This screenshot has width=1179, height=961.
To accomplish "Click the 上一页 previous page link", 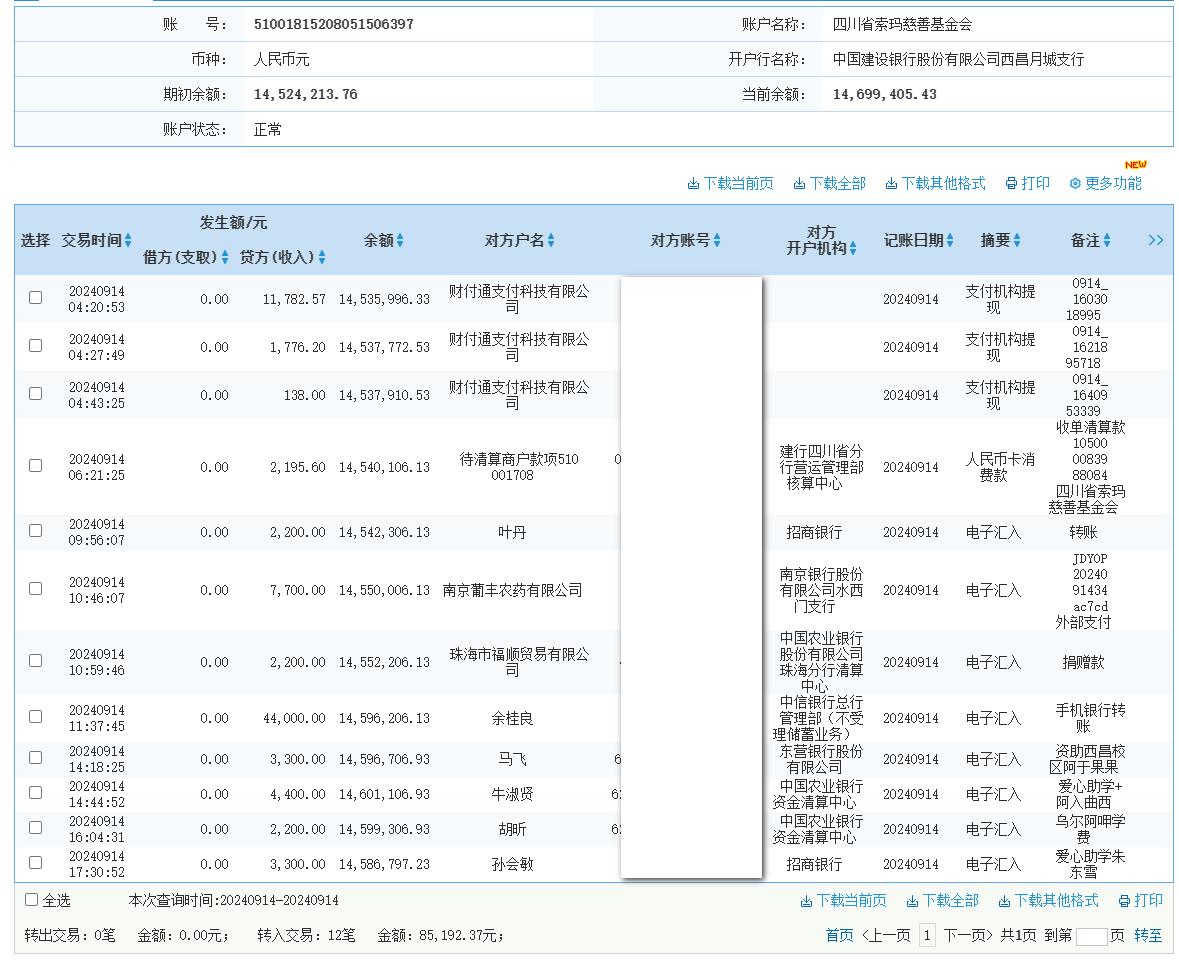I will coord(886,935).
